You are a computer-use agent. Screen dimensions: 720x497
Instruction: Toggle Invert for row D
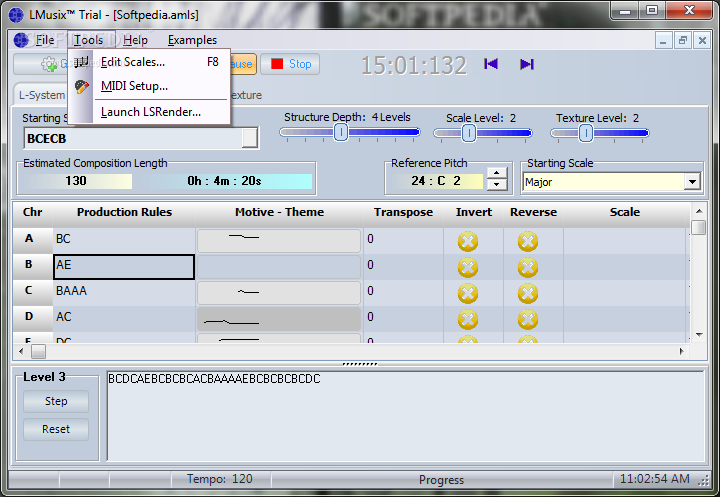click(467, 320)
